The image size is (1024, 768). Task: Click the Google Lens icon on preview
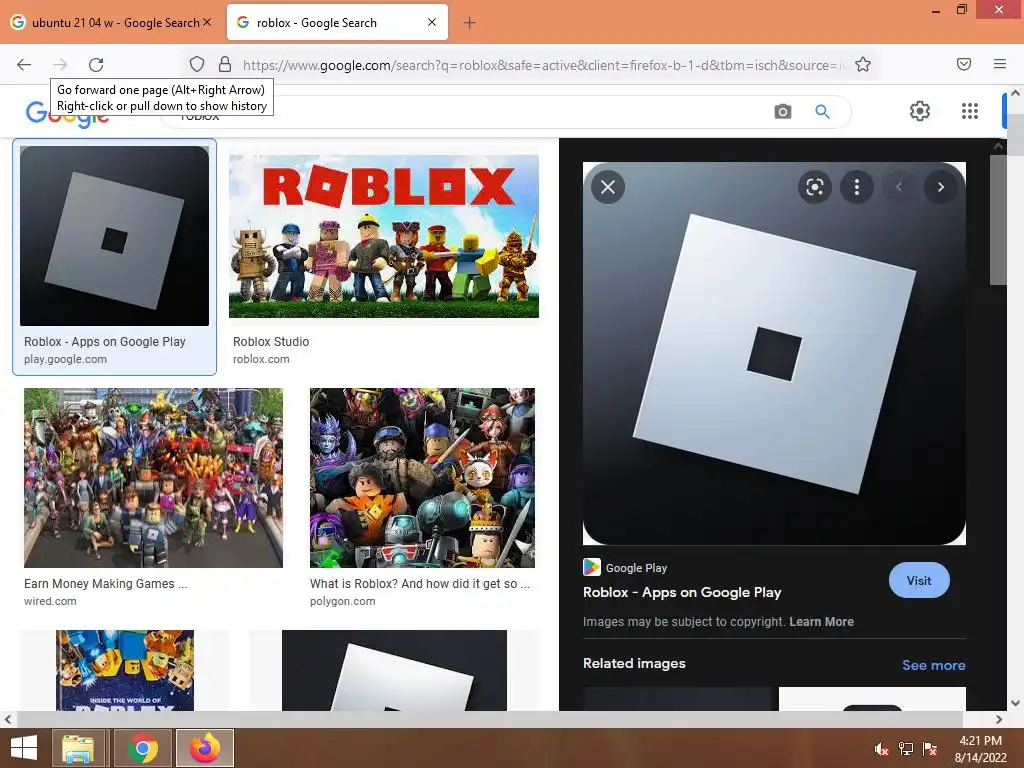[x=814, y=187]
